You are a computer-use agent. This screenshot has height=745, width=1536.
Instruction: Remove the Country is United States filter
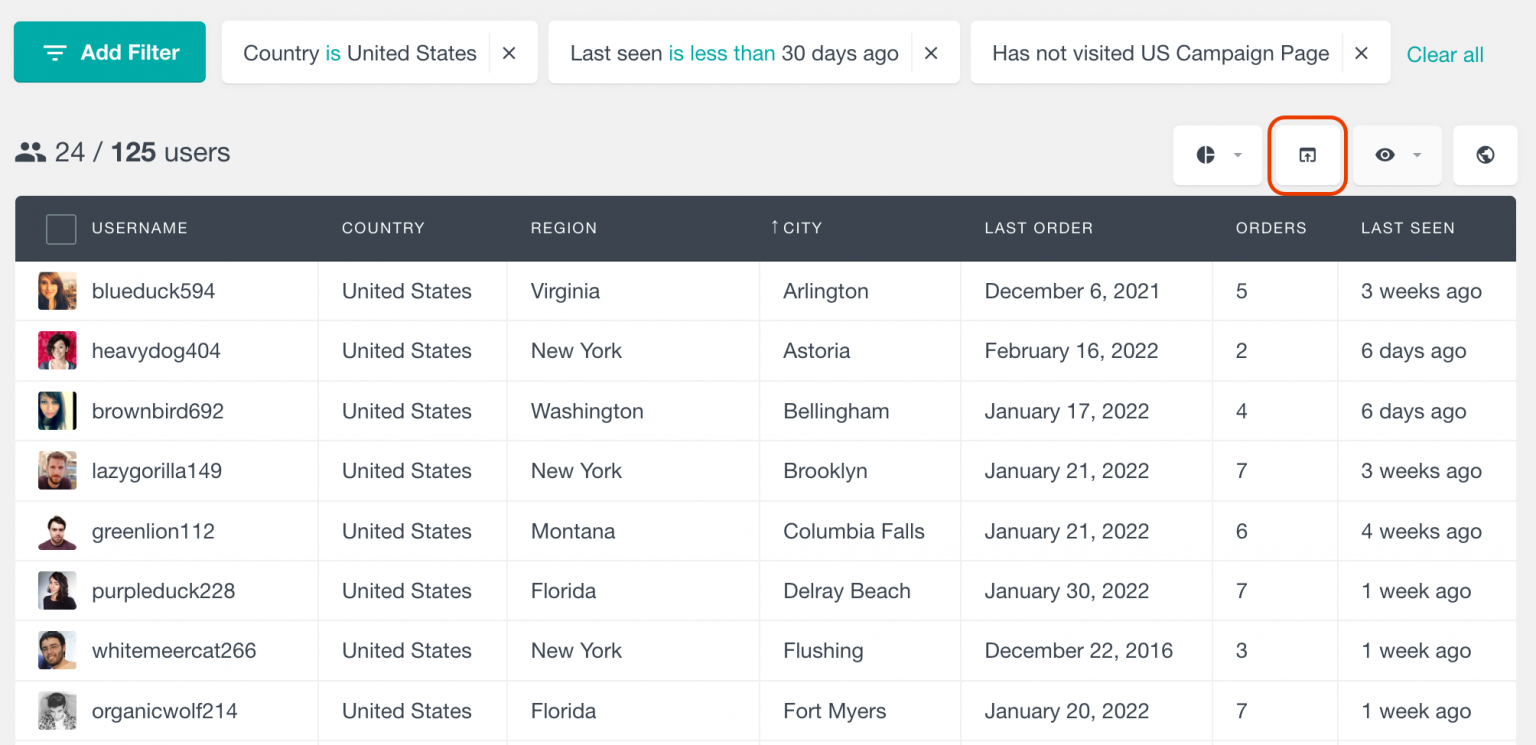pos(510,53)
